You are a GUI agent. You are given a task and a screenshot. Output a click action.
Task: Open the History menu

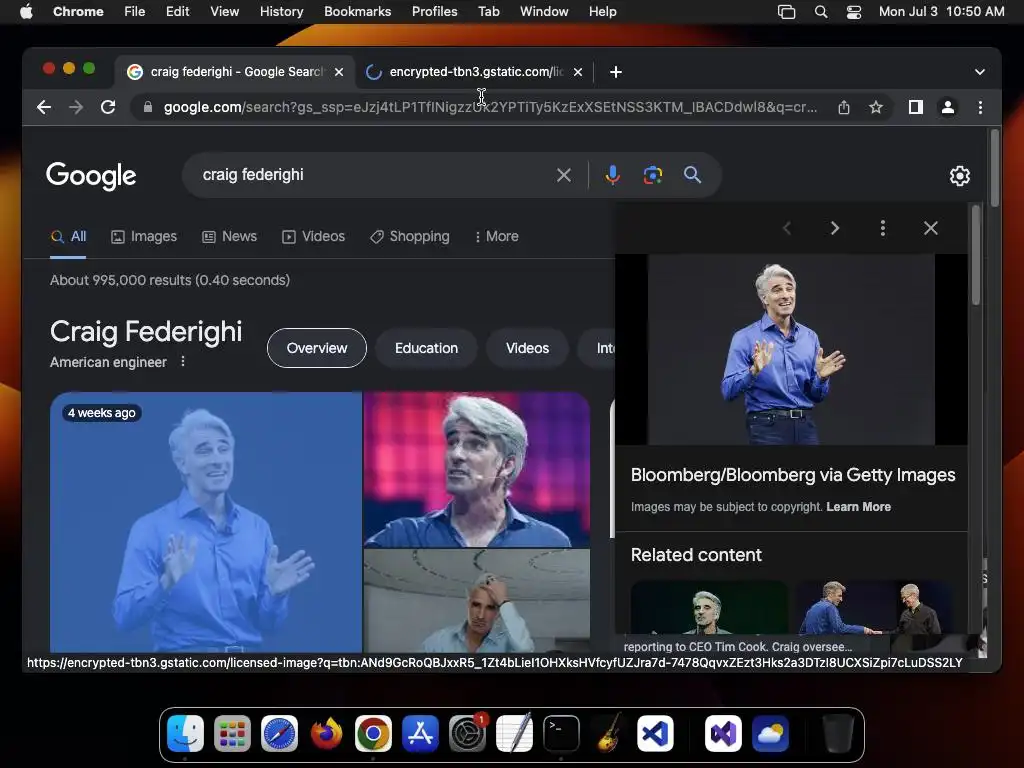281,11
